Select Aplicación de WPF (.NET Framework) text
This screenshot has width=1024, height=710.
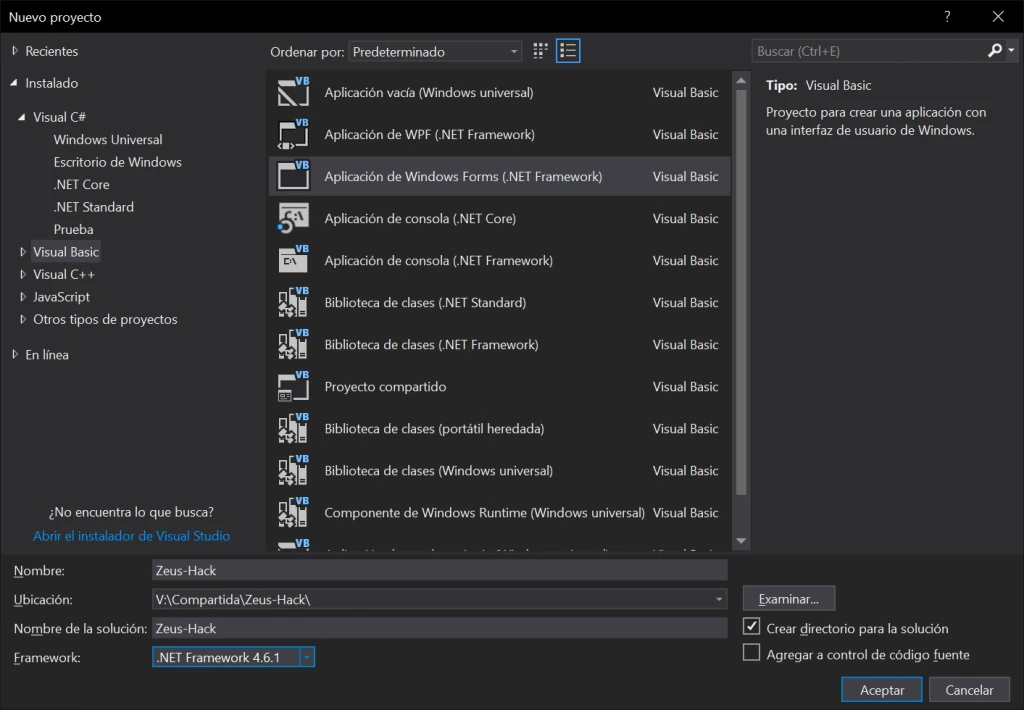pyautogui.click(x=430, y=135)
